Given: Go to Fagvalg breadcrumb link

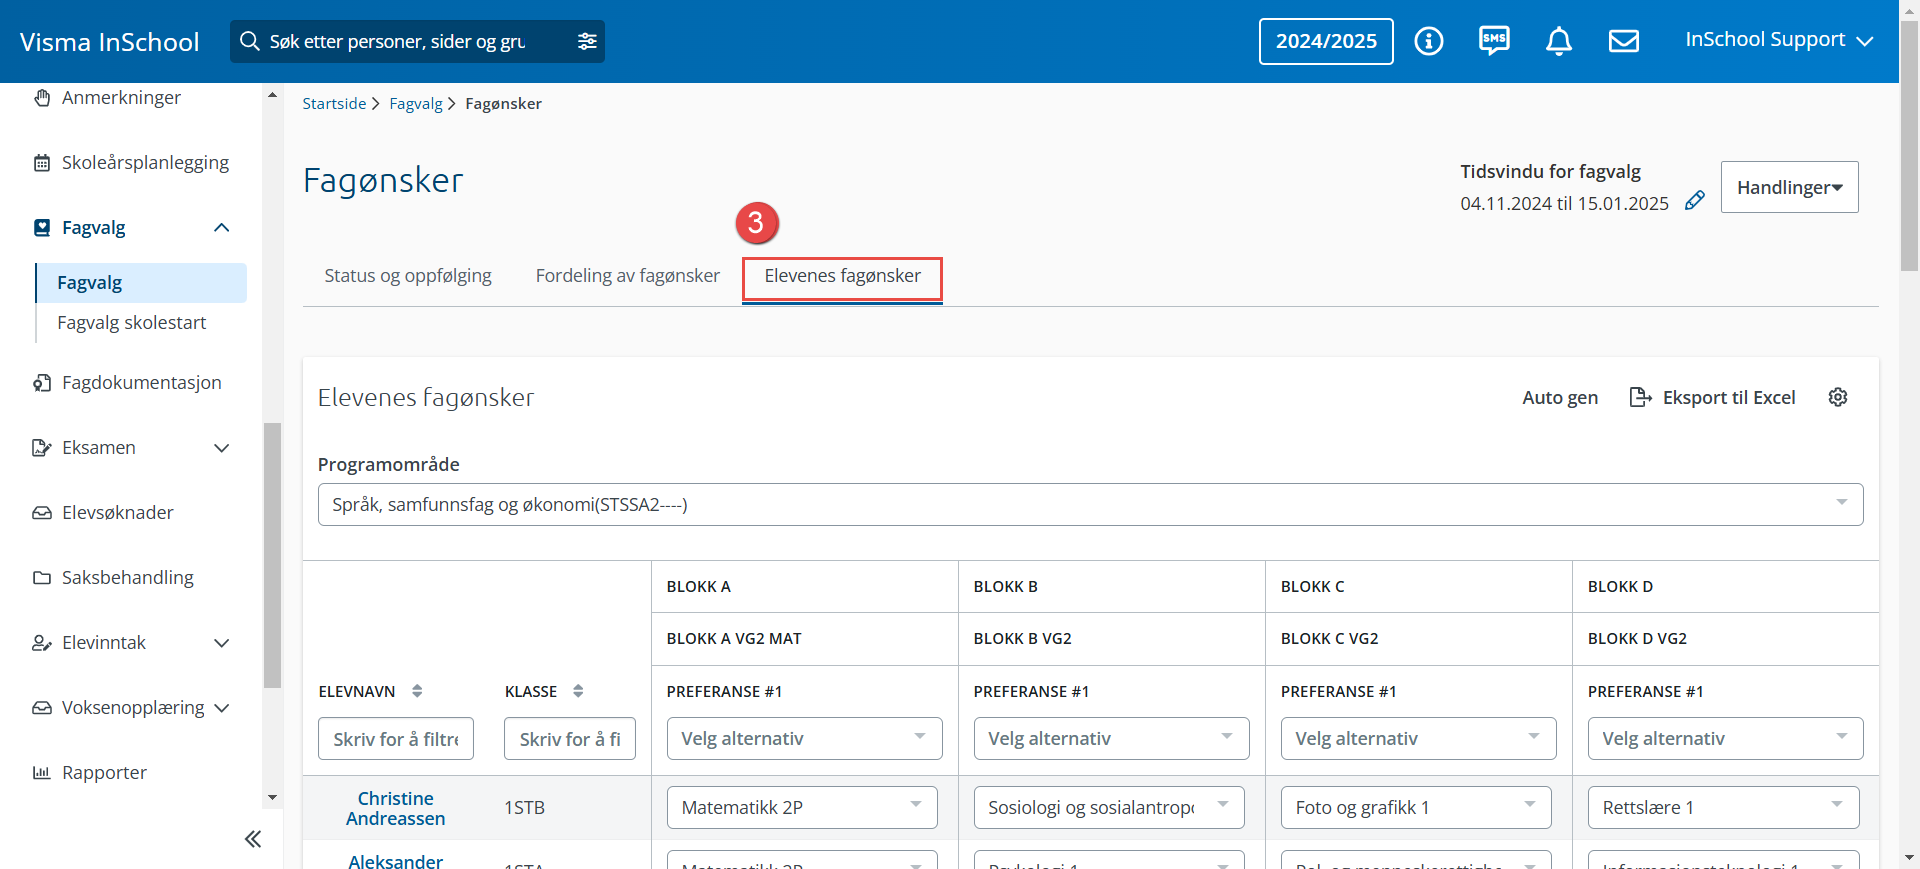Looking at the screenshot, I should click(x=416, y=103).
